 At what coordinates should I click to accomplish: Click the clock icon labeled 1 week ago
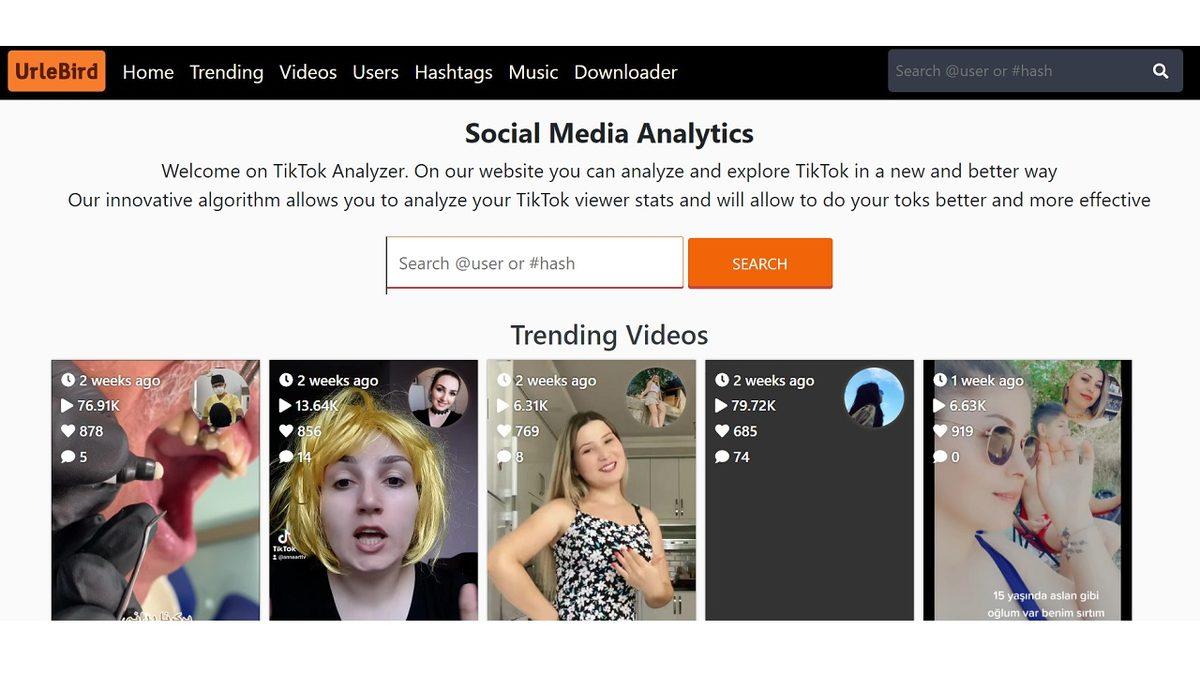939,381
